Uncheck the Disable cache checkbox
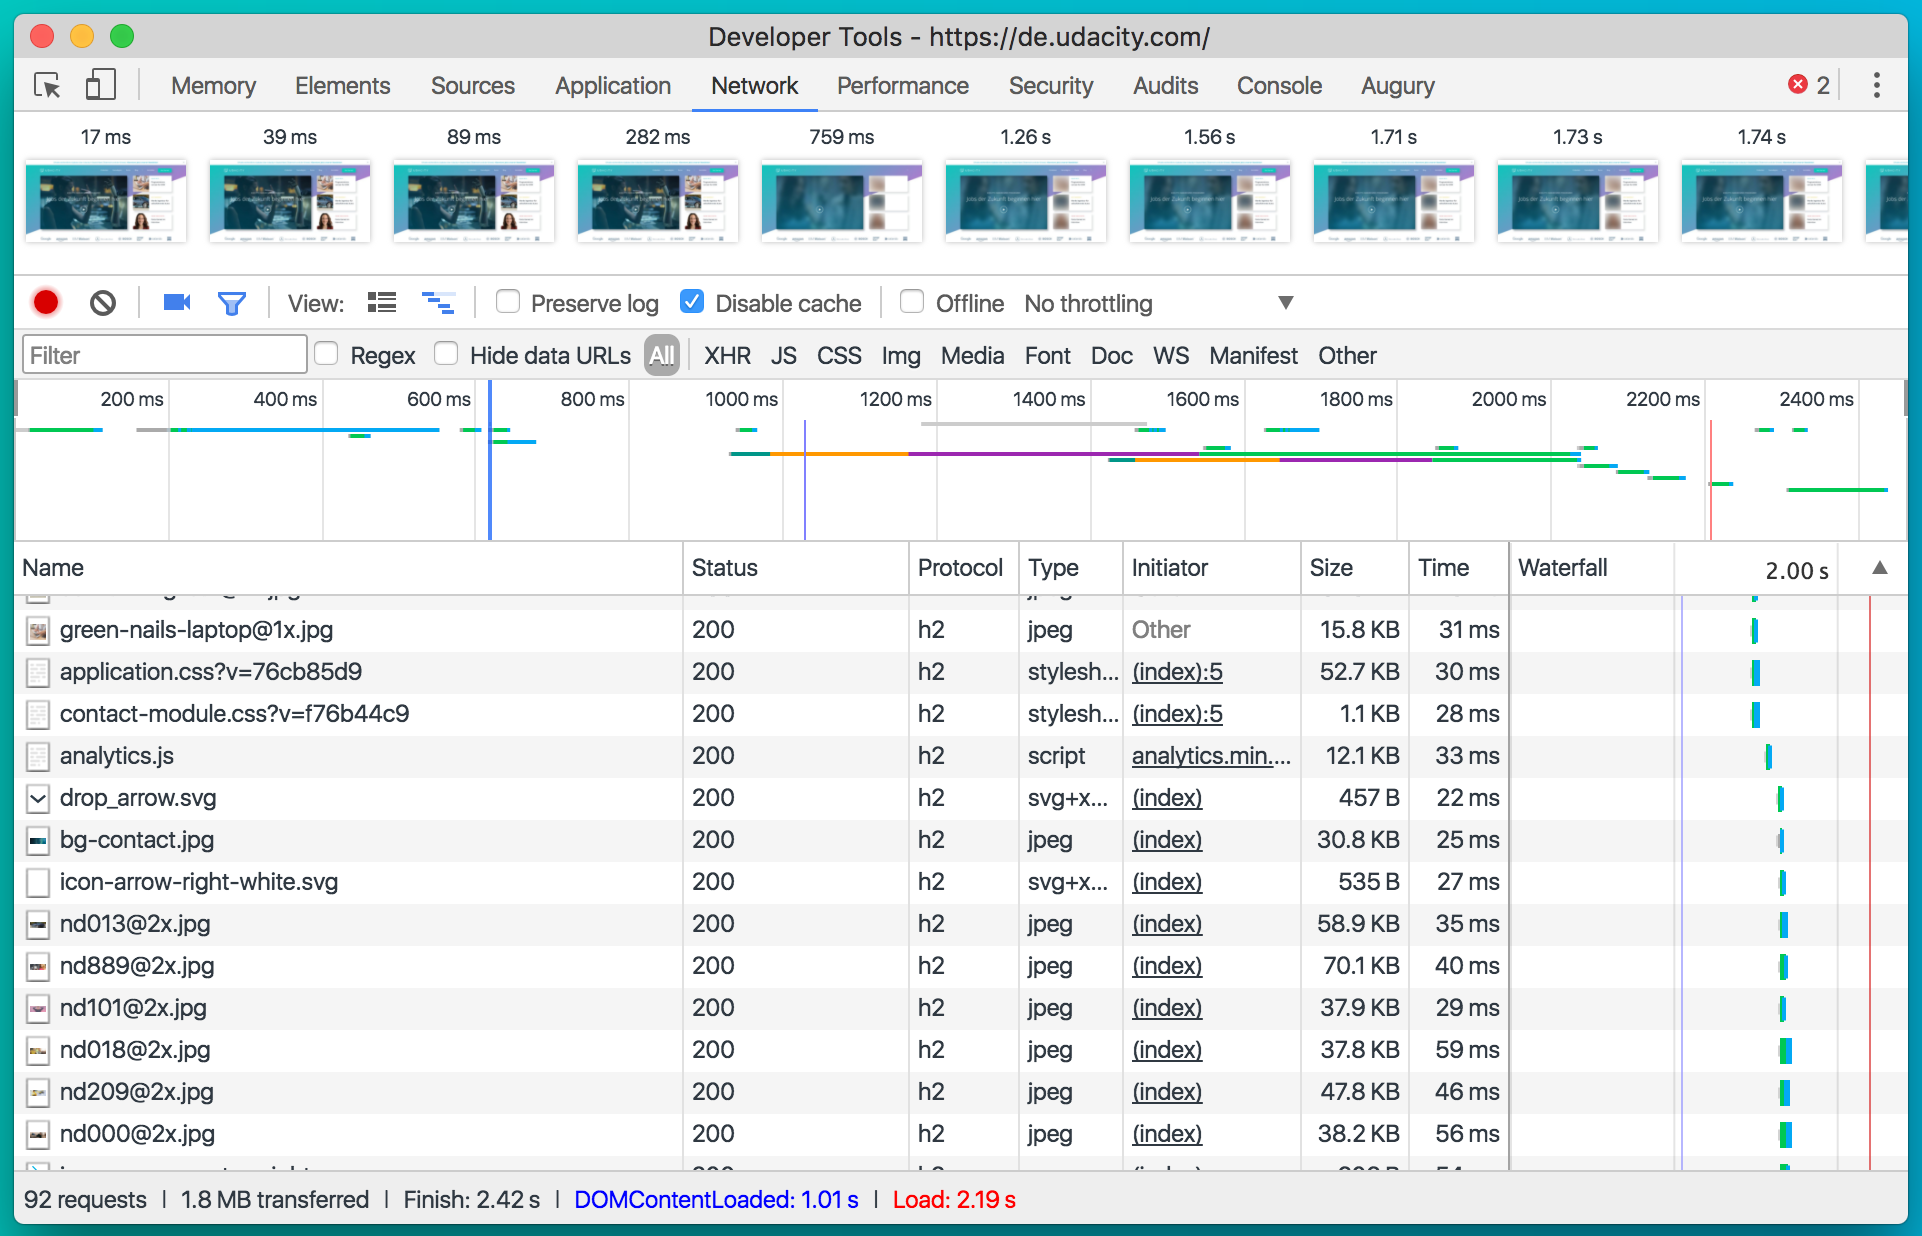1922x1236 pixels. 692,302
